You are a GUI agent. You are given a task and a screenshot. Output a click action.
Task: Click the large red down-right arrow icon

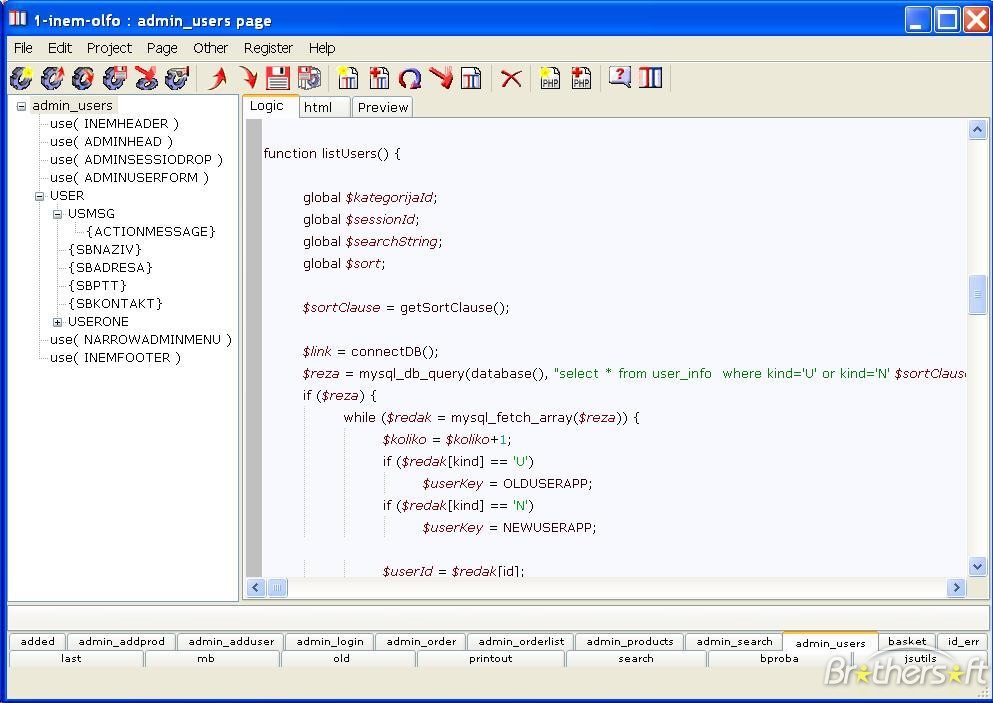tap(441, 79)
